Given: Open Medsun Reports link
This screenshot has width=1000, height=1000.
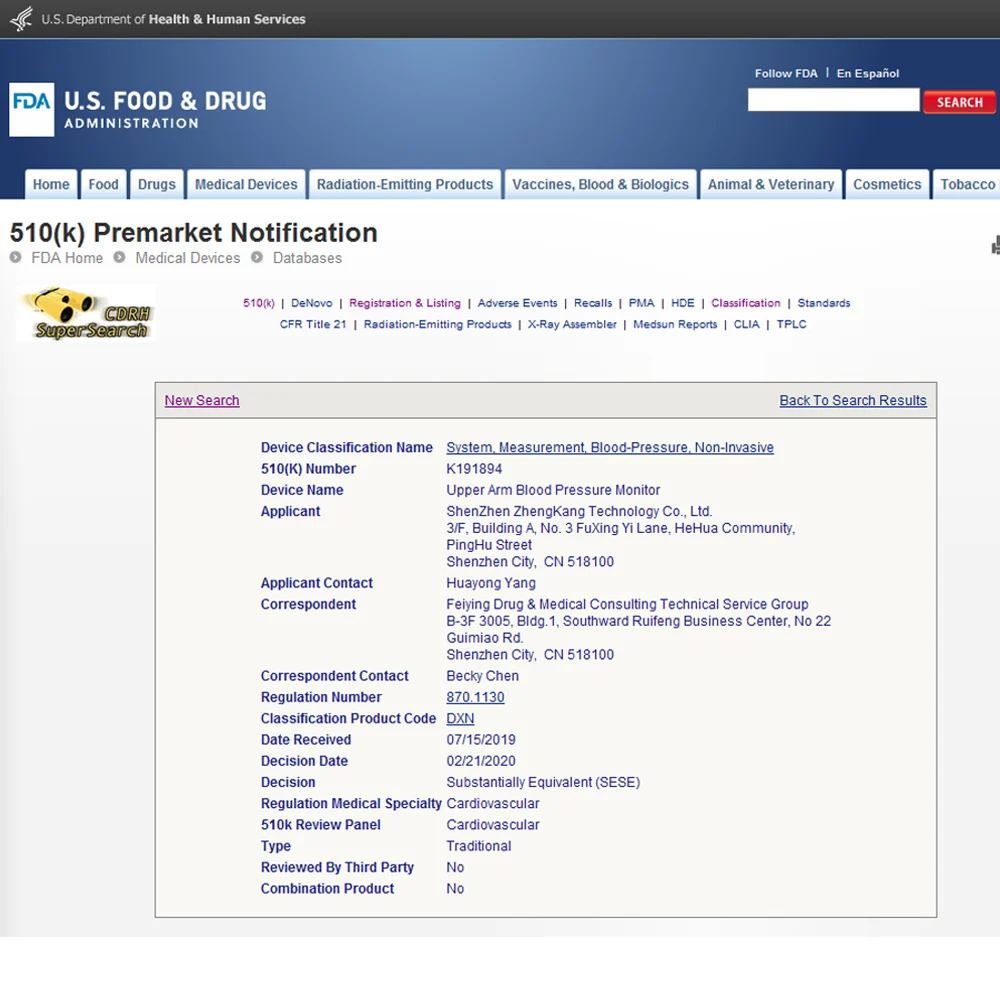Looking at the screenshot, I should pyautogui.click(x=675, y=324).
